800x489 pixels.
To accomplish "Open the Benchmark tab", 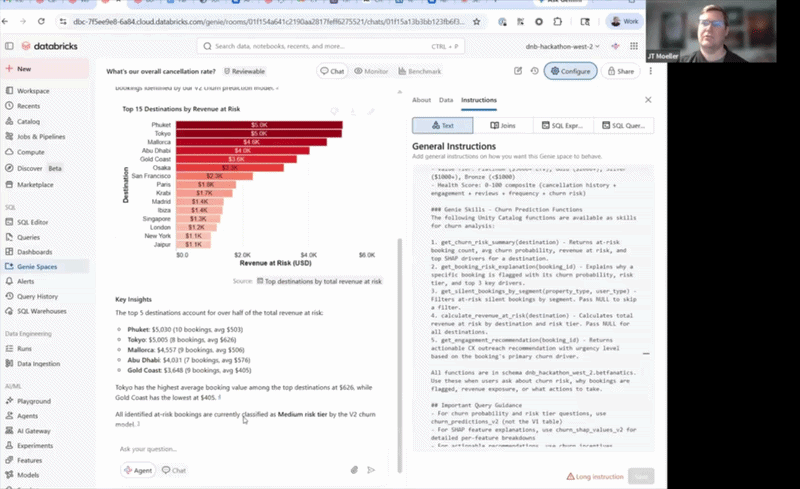I will pos(419,71).
